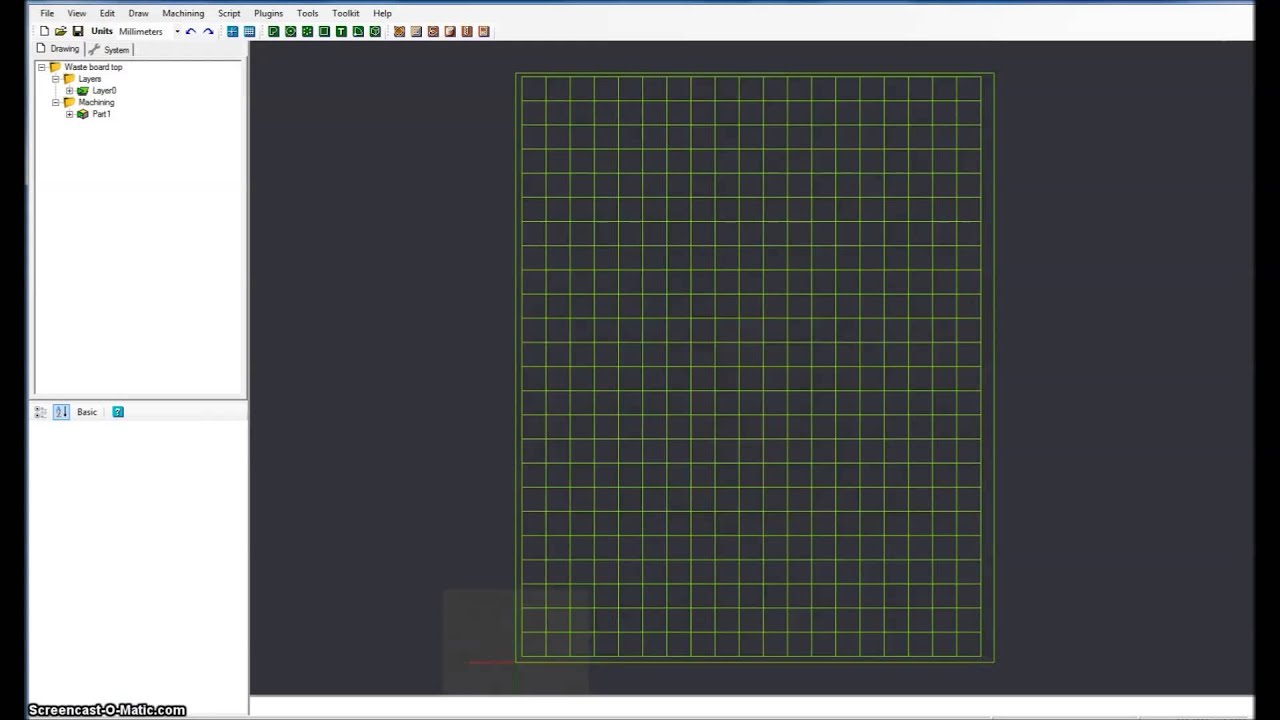This screenshot has height=720, width=1280.
Task: Open the Draw menu
Action: 138,13
